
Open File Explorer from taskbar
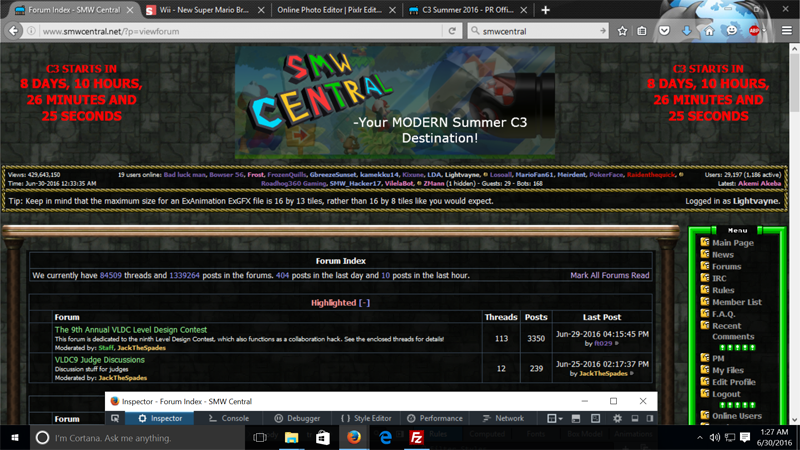point(291,438)
